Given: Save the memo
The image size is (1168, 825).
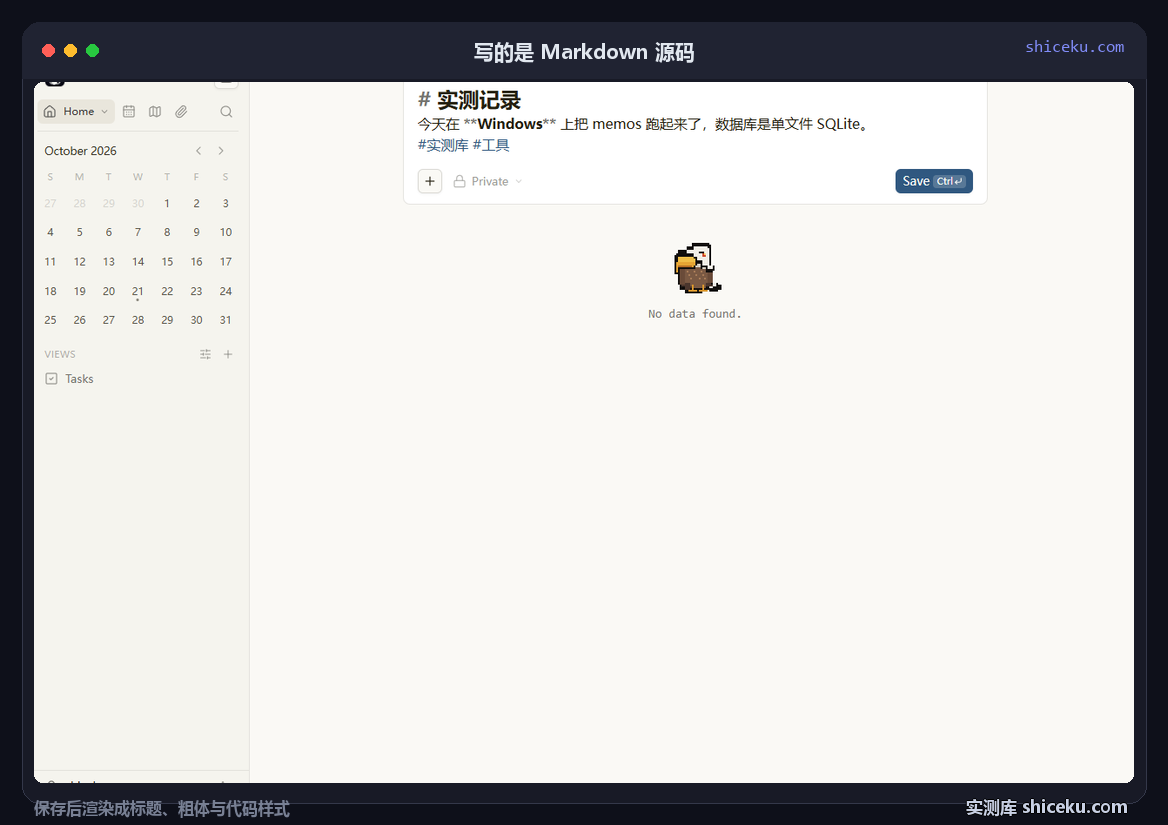Looking at the screenshot, I should coord(933,181).
